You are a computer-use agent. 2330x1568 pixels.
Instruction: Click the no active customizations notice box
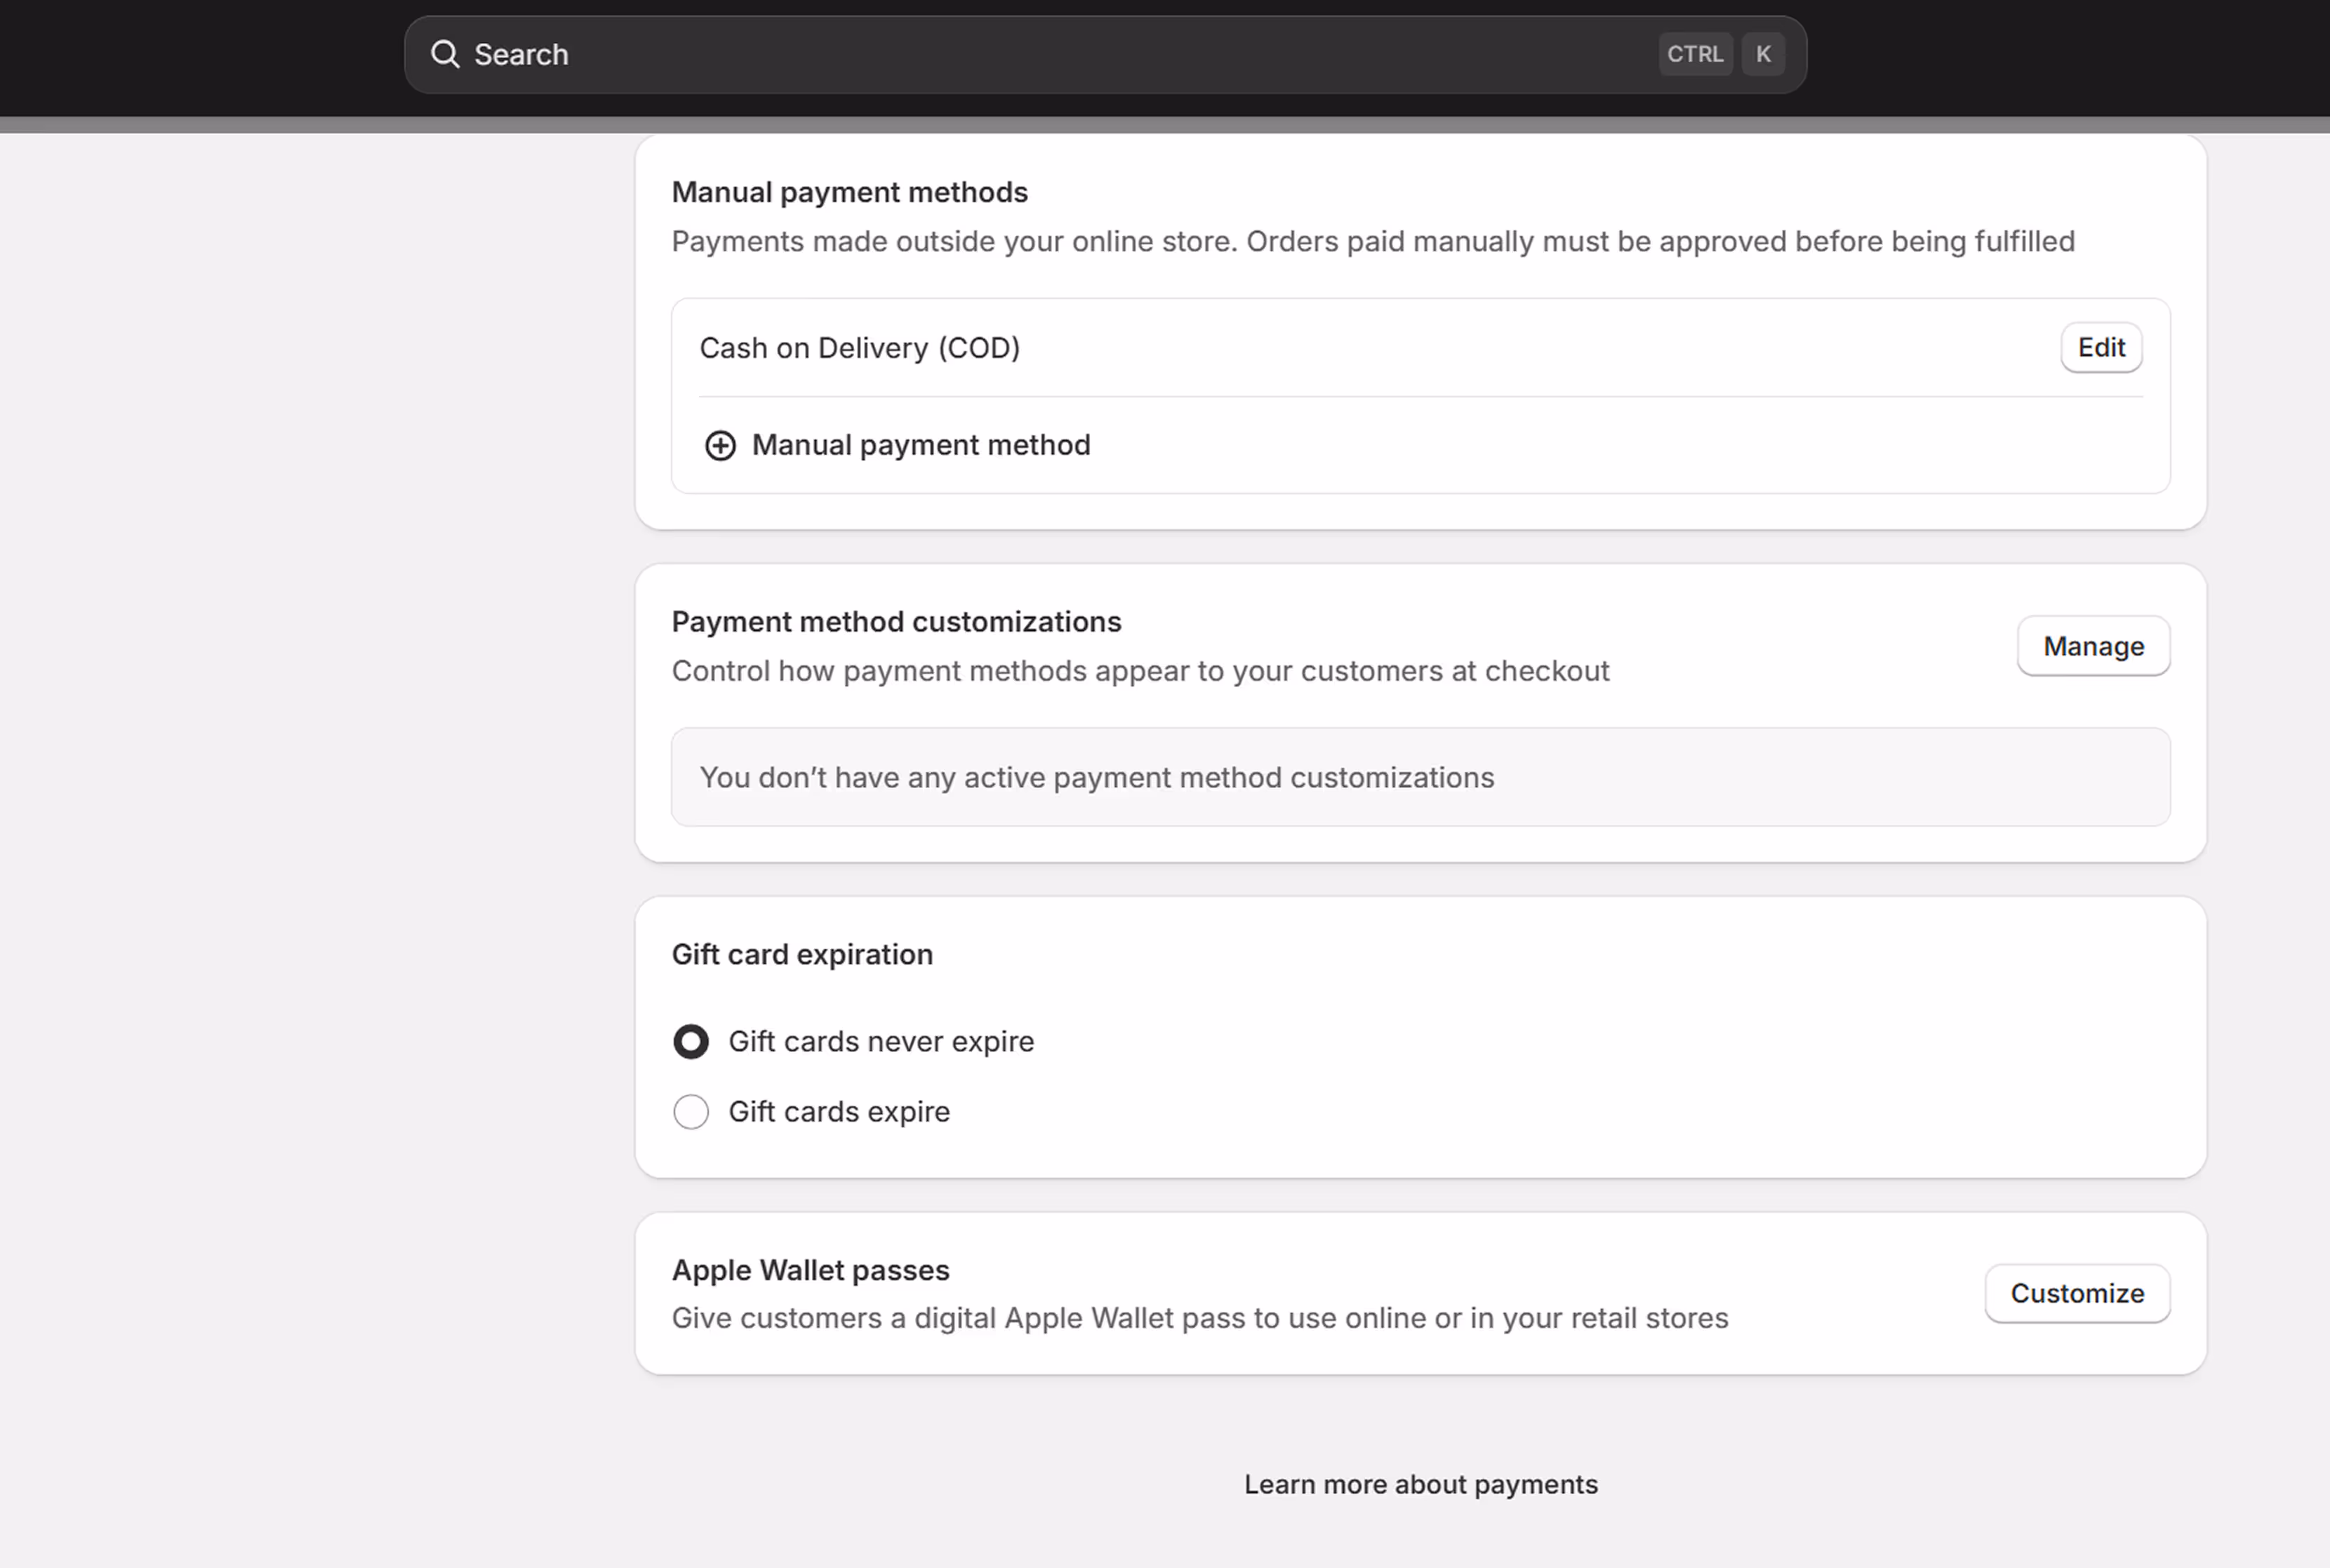click(x=1420, y=777)
